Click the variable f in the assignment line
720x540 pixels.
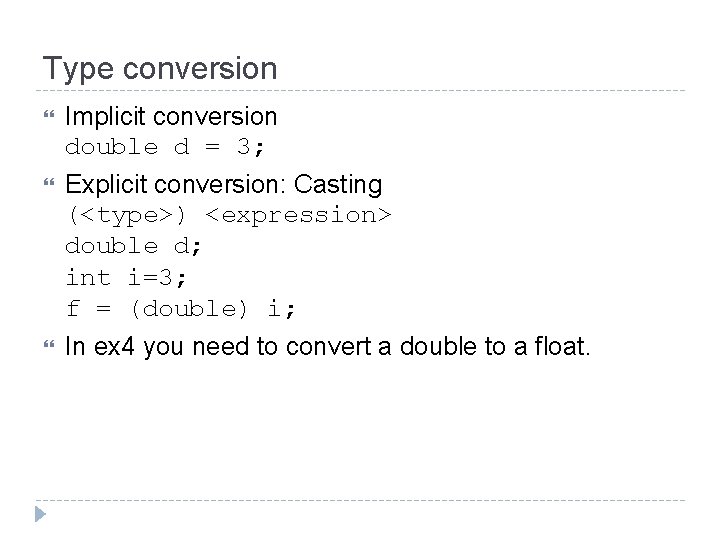click(72, 308)
